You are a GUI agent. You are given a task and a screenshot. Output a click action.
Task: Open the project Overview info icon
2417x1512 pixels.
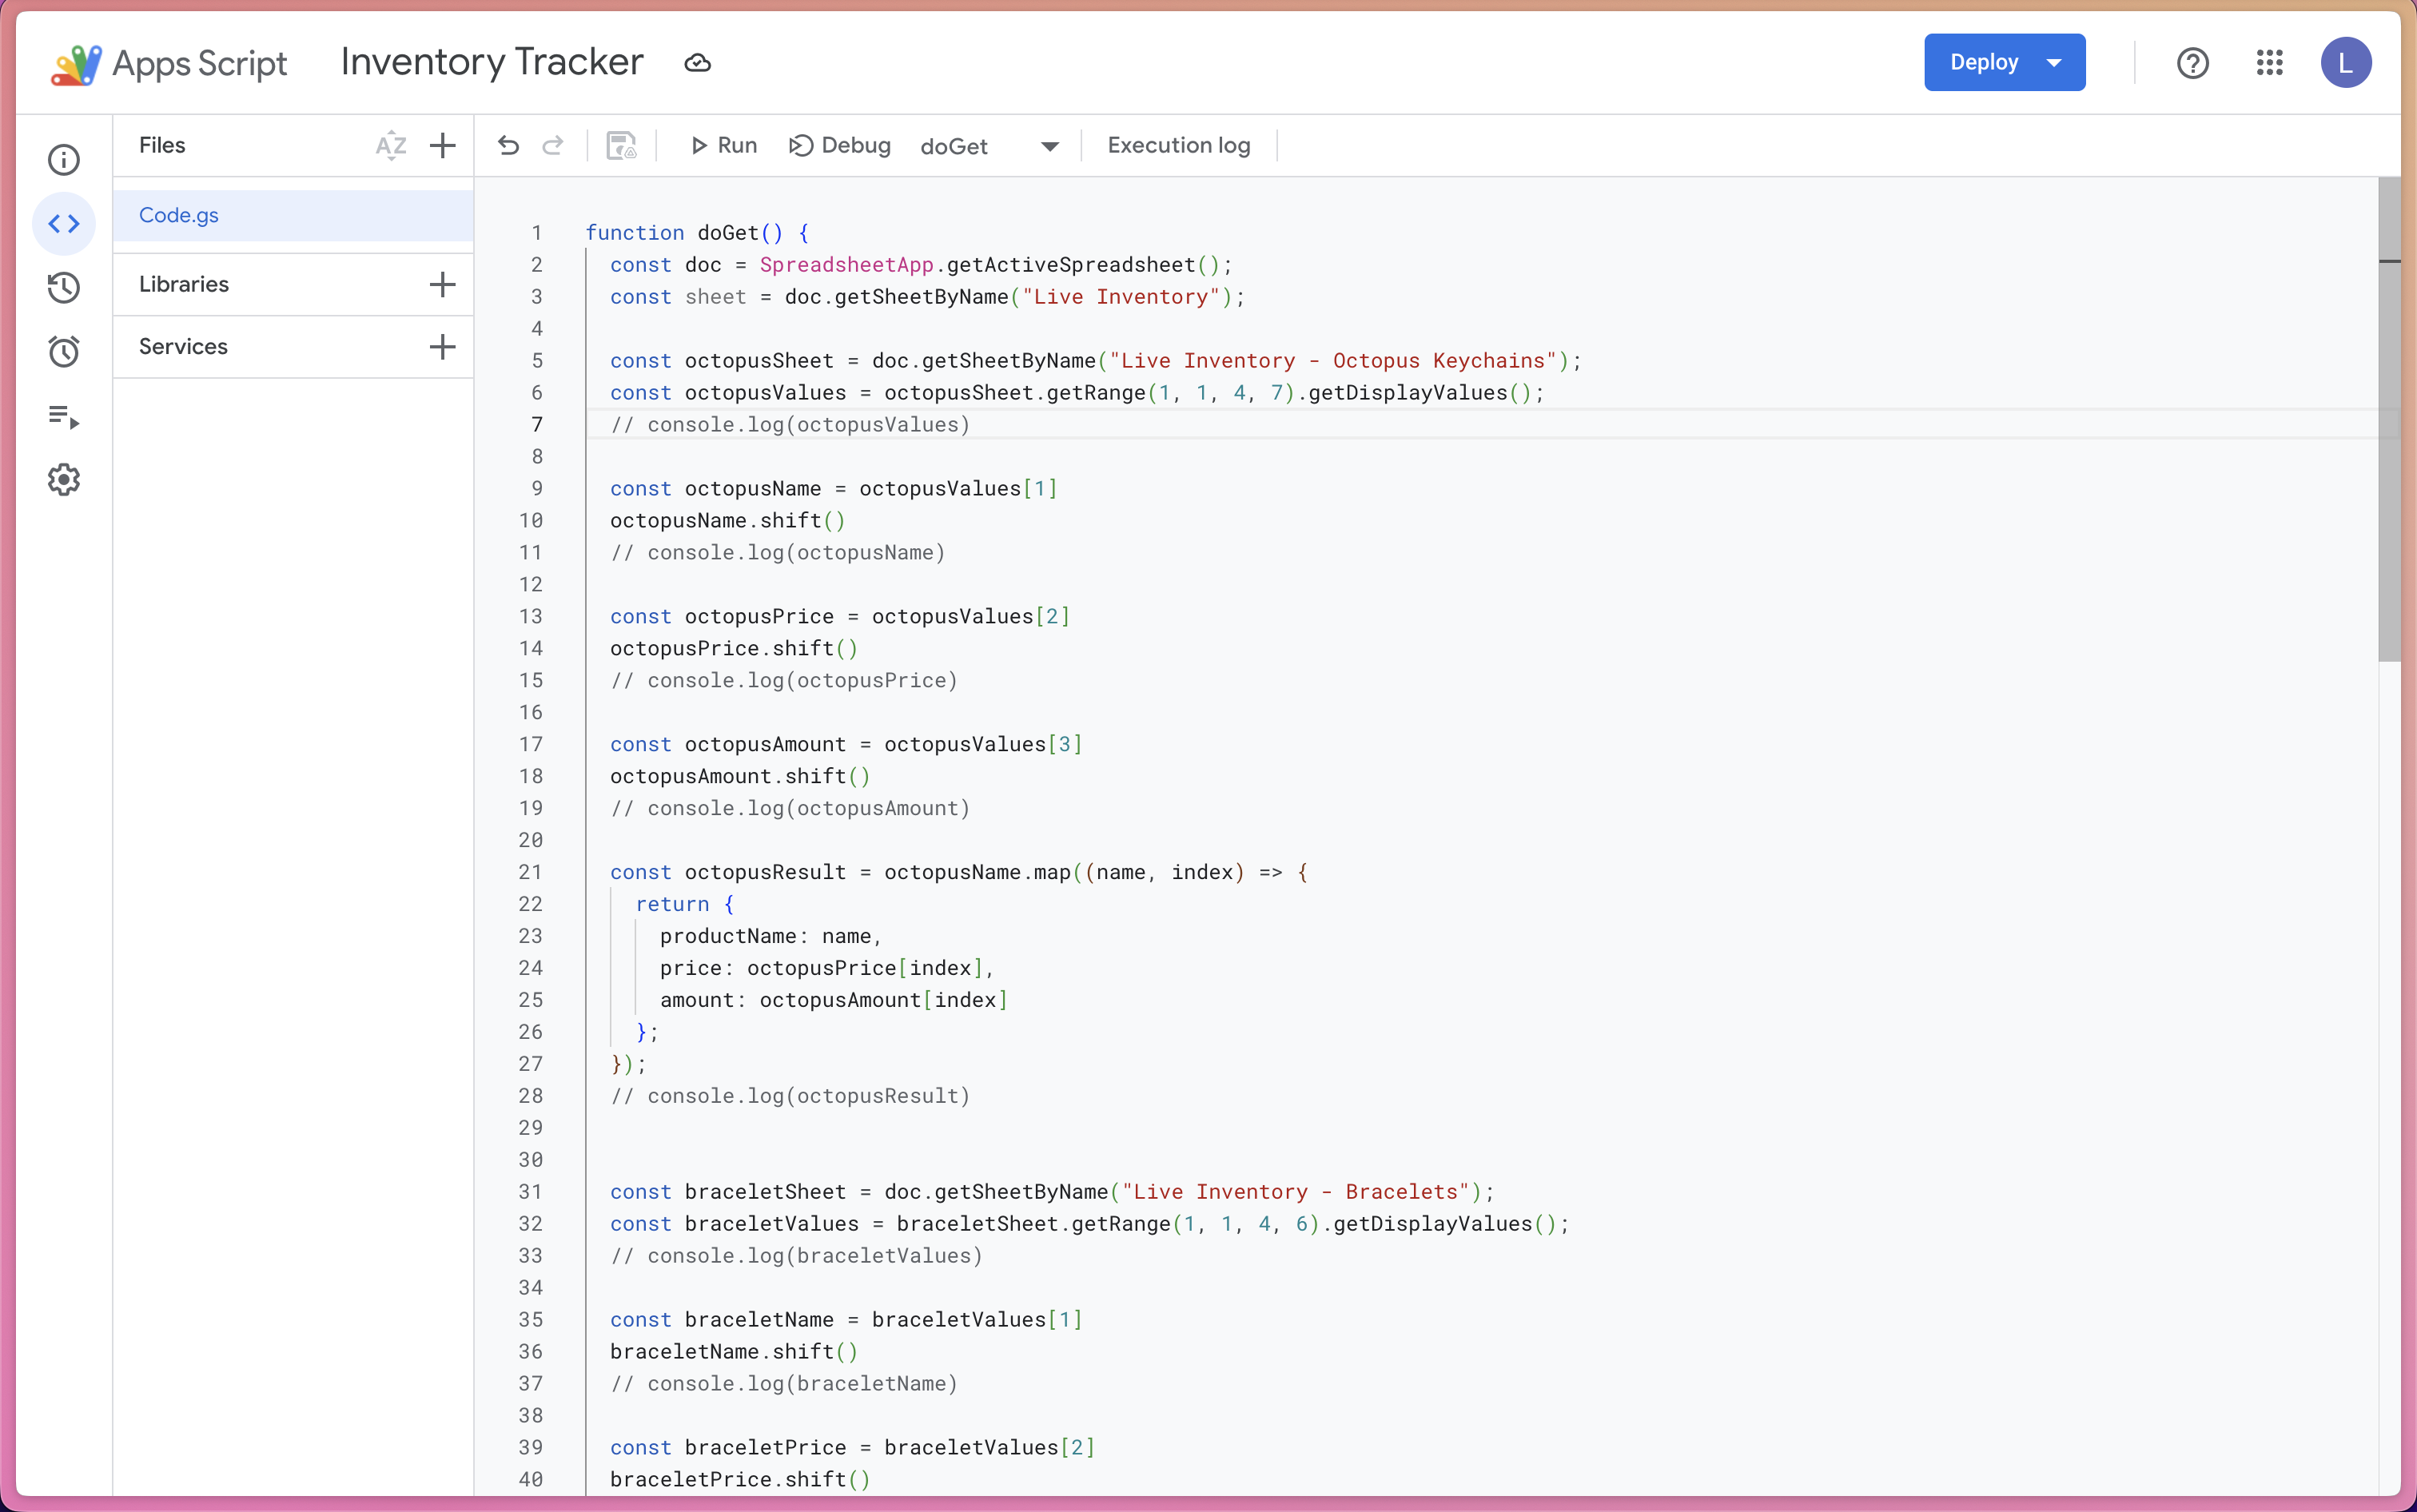click(x=64, y=160)
